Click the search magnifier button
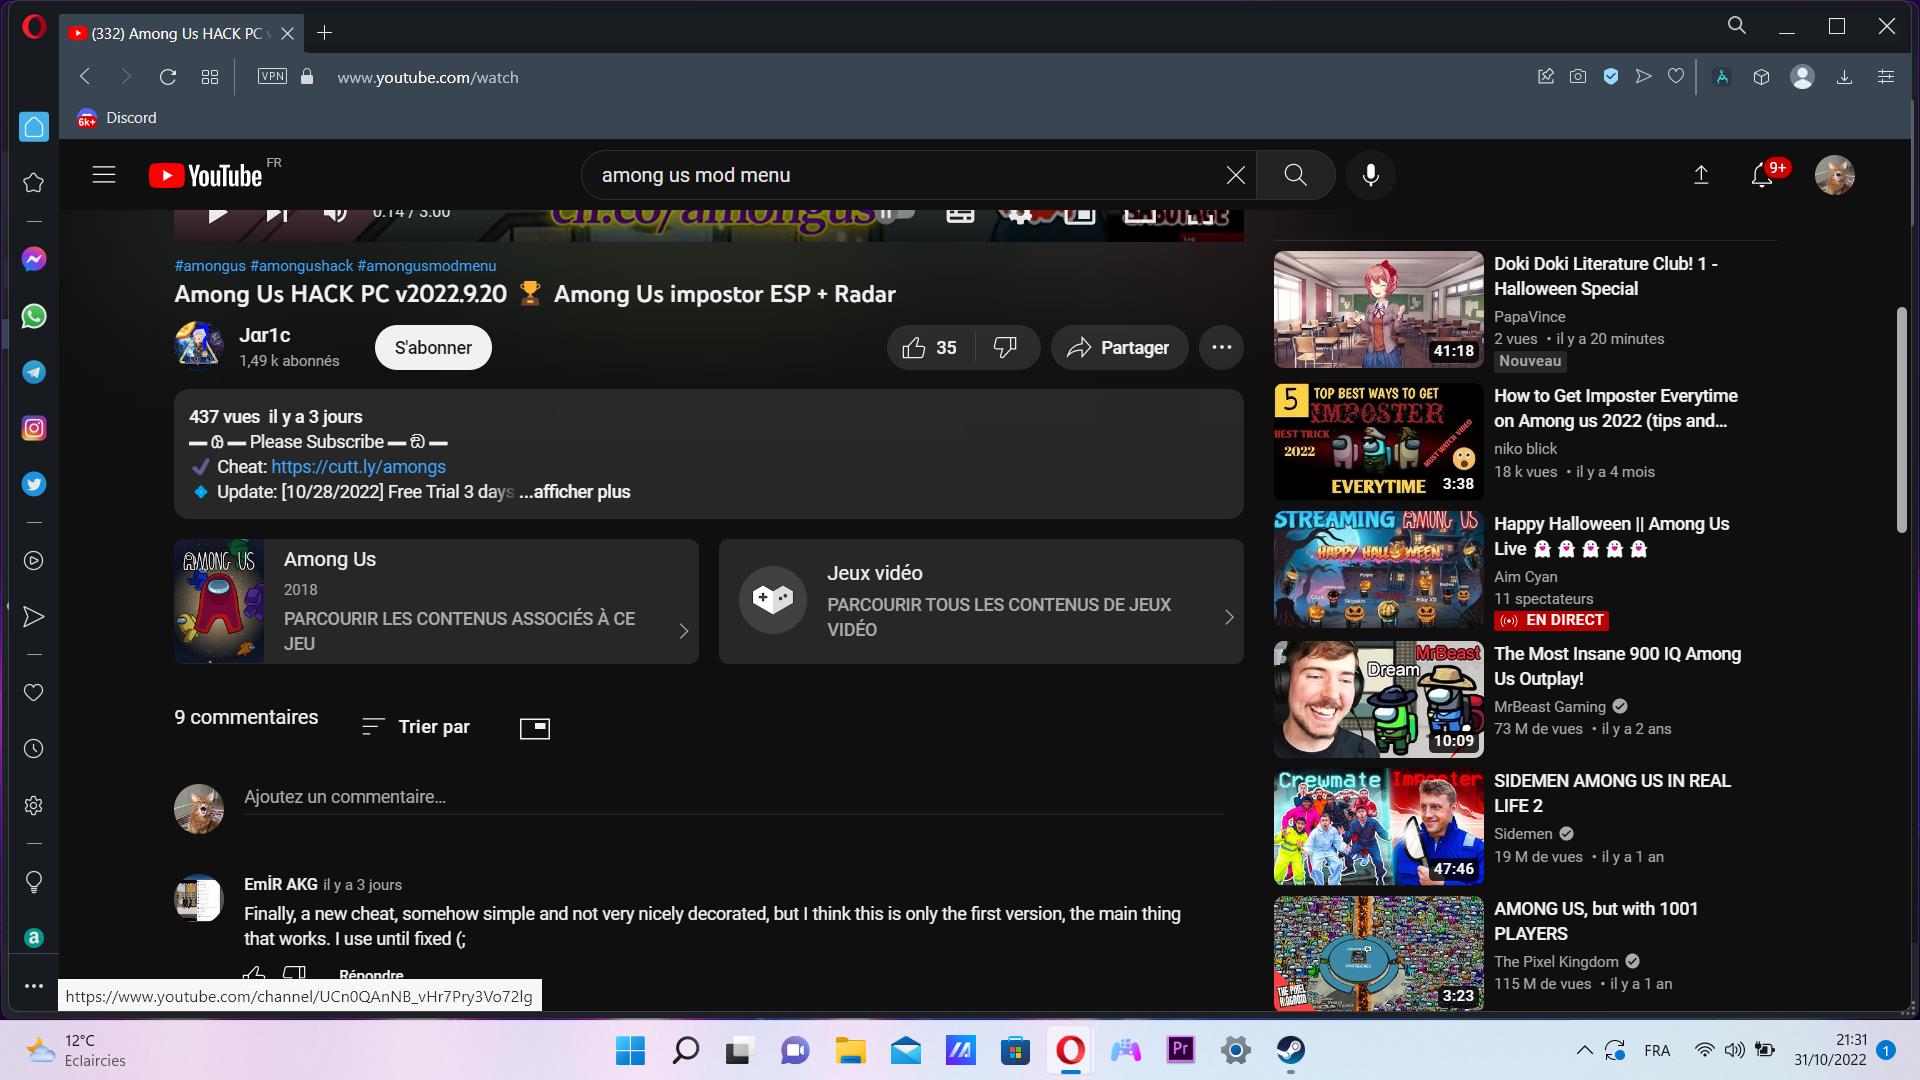The height and width of the screenshot is (1080, 1920). pyautogui.click(x=1295, y=175)
